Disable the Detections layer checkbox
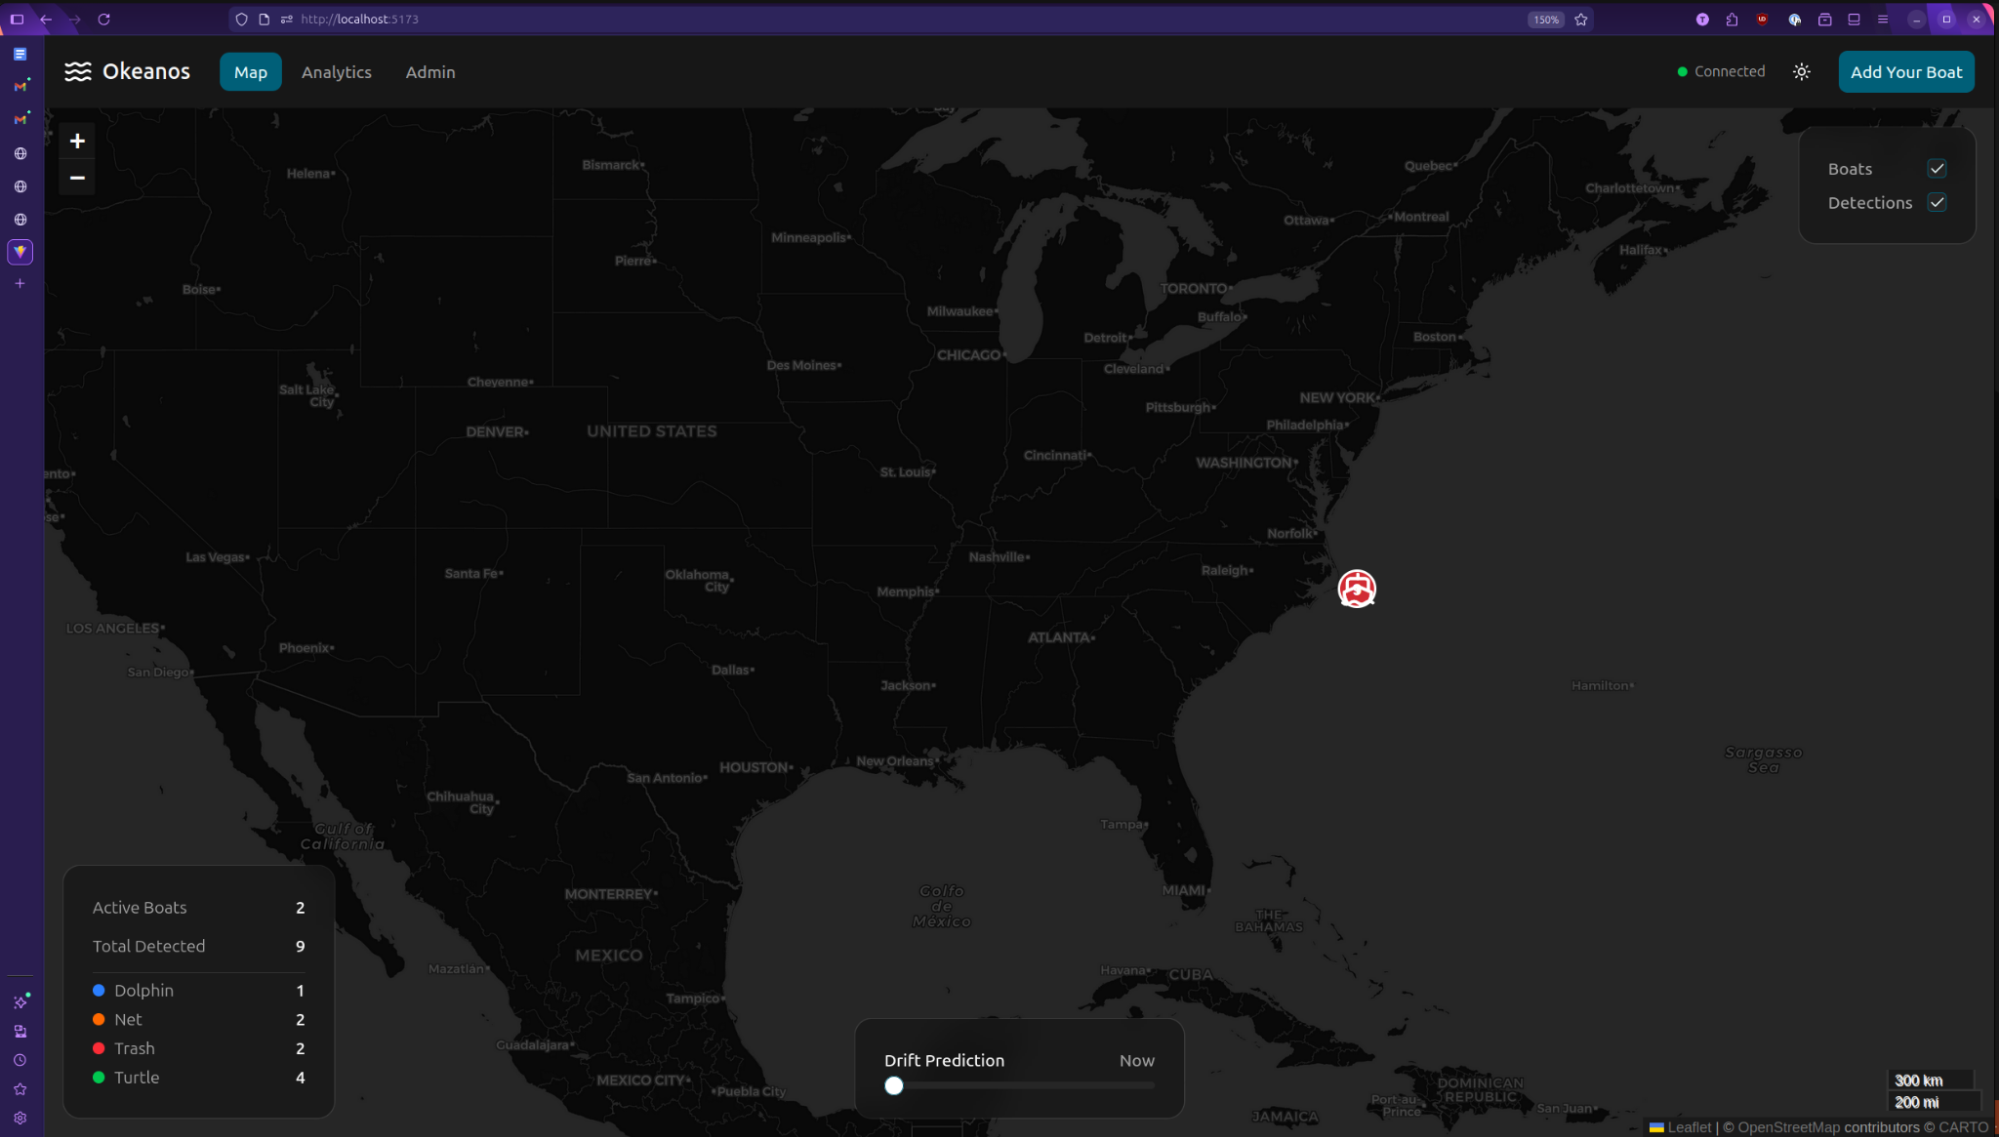The image size is (1999, 1138). click(1937, 202)
